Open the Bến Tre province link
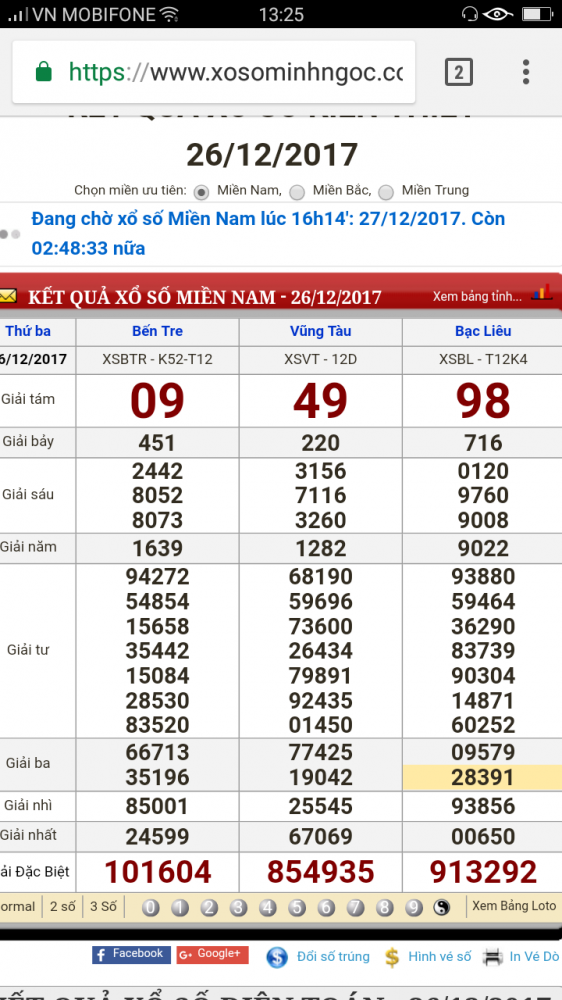The image size is (562, 1000). pyautogui.click(x=158, y=331)
